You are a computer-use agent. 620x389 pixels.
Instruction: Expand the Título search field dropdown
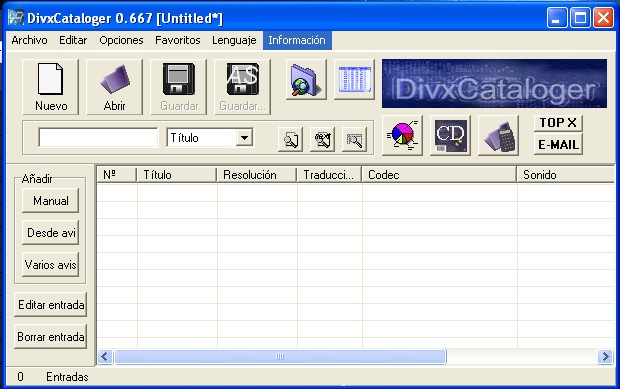point(244,138)
